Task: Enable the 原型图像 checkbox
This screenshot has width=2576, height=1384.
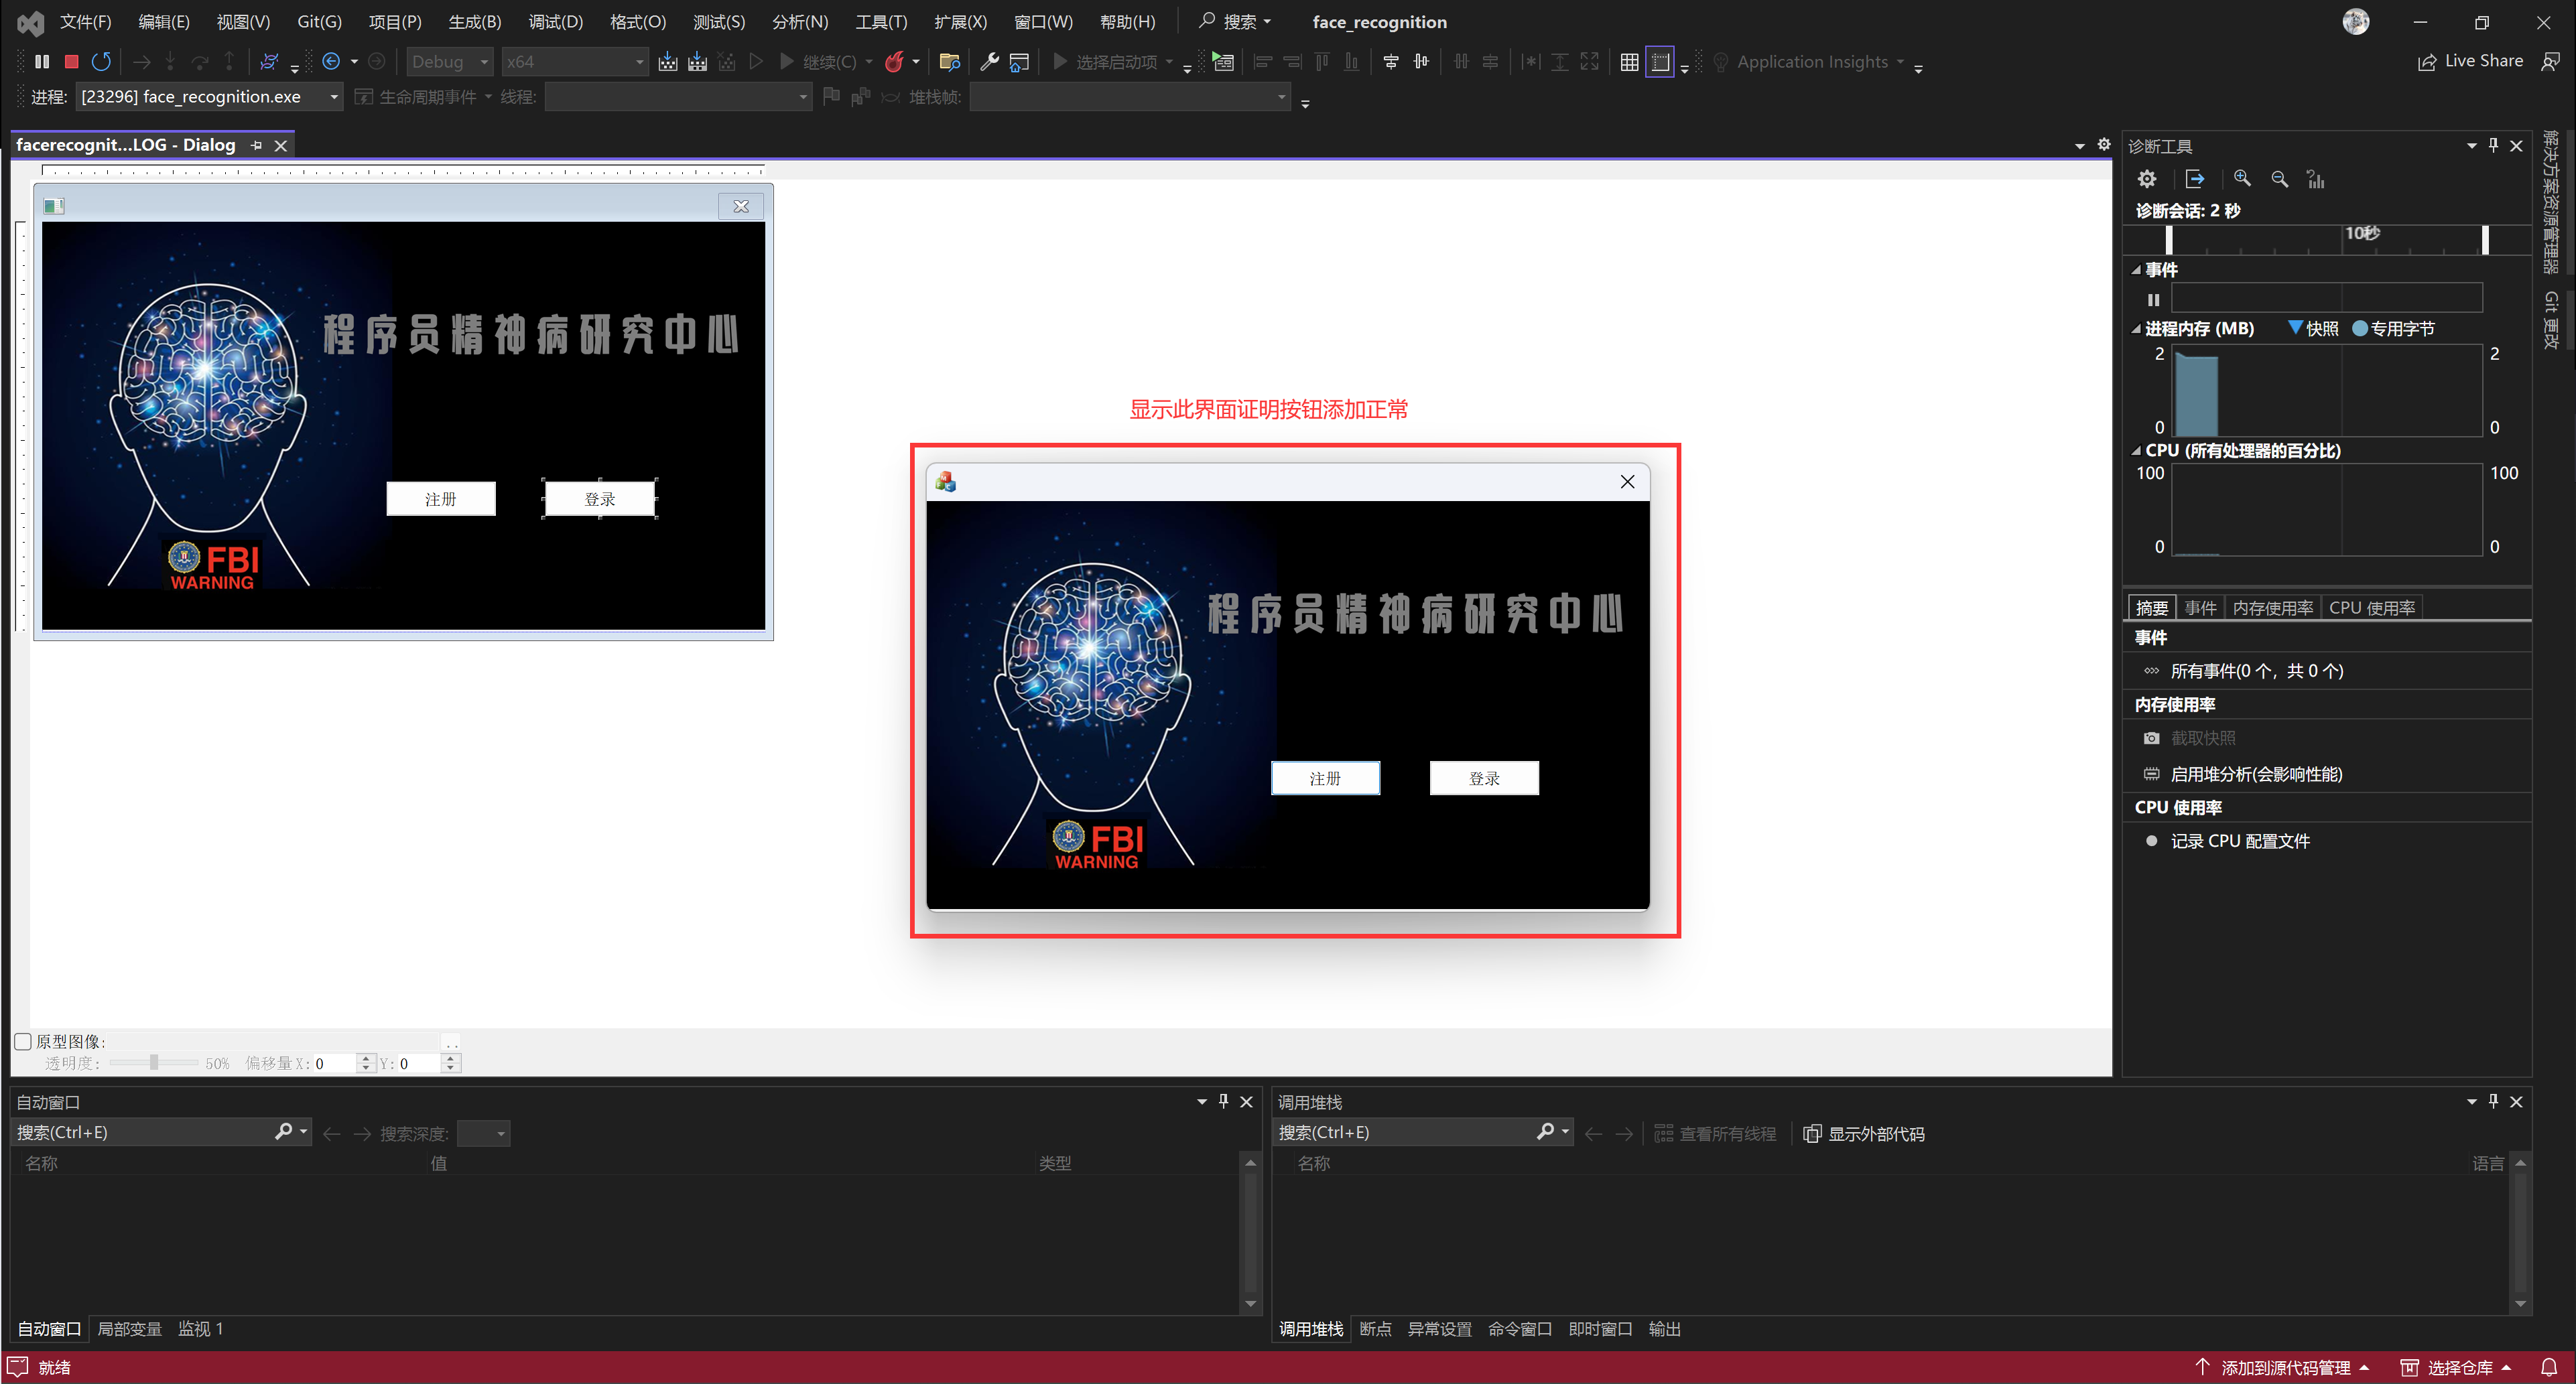Action: click(x=23, y=1041)
